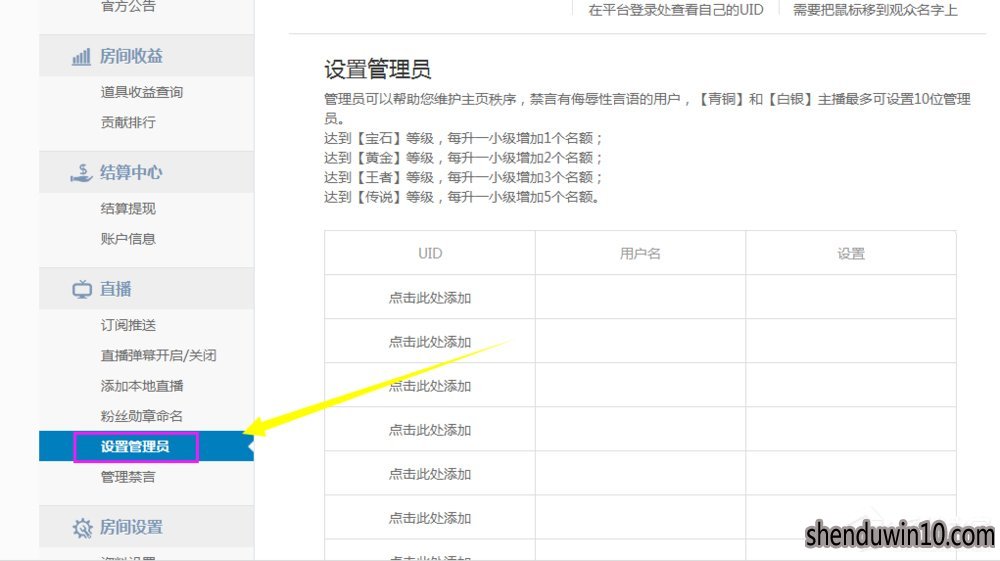Click the UID column header

pyautogui.click(x=430, y=254)
